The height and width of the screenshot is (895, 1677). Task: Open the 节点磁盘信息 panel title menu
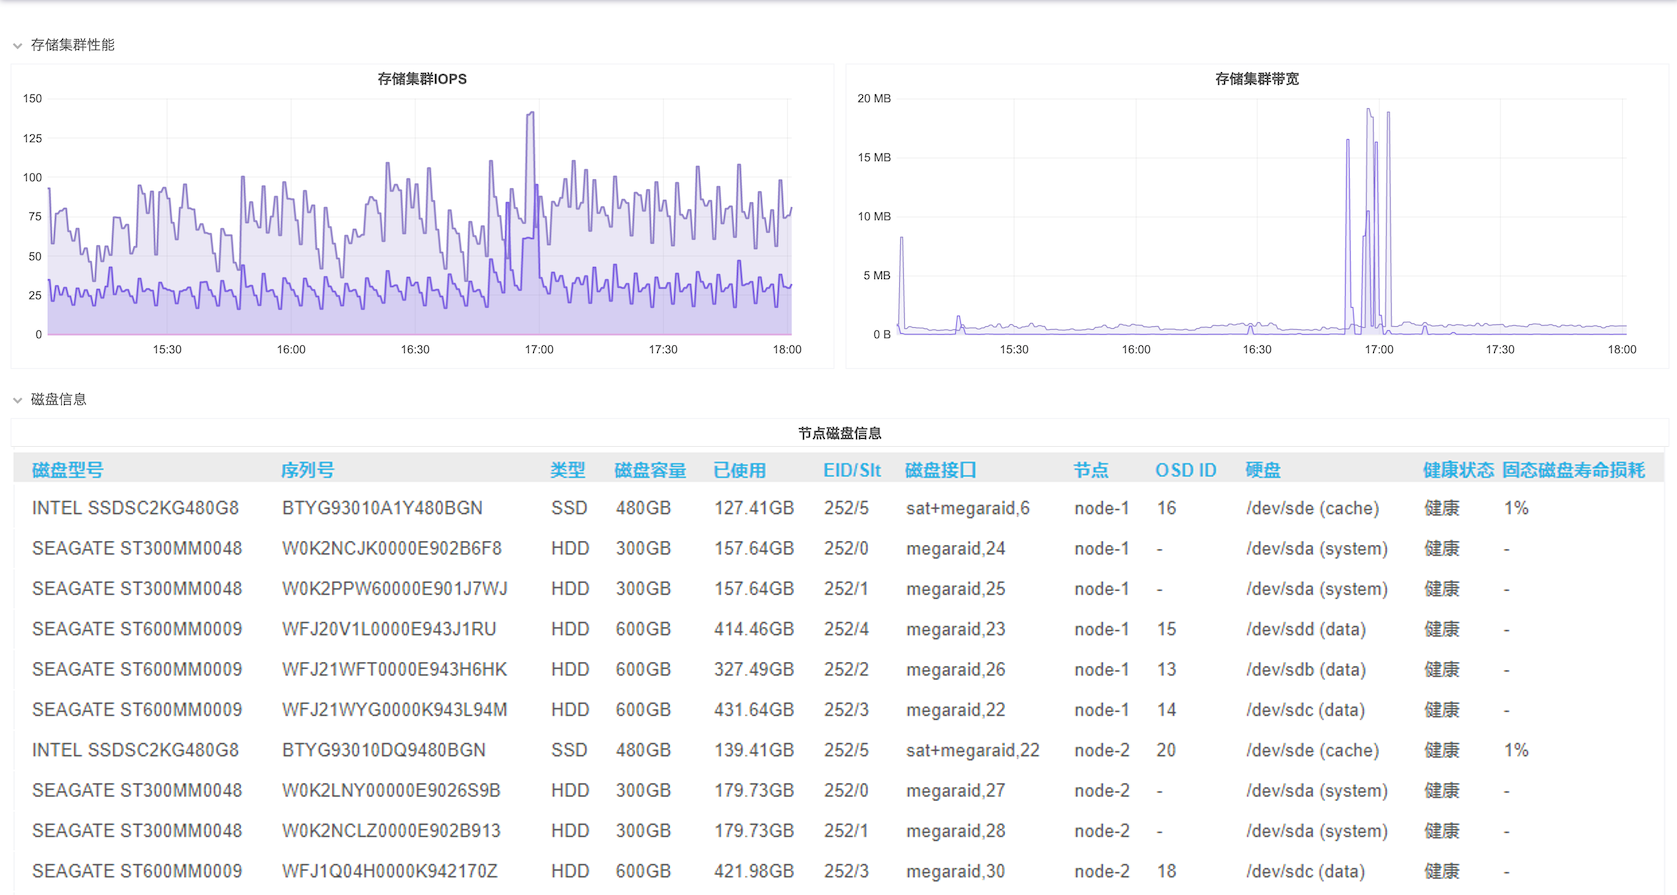(839, 433)
